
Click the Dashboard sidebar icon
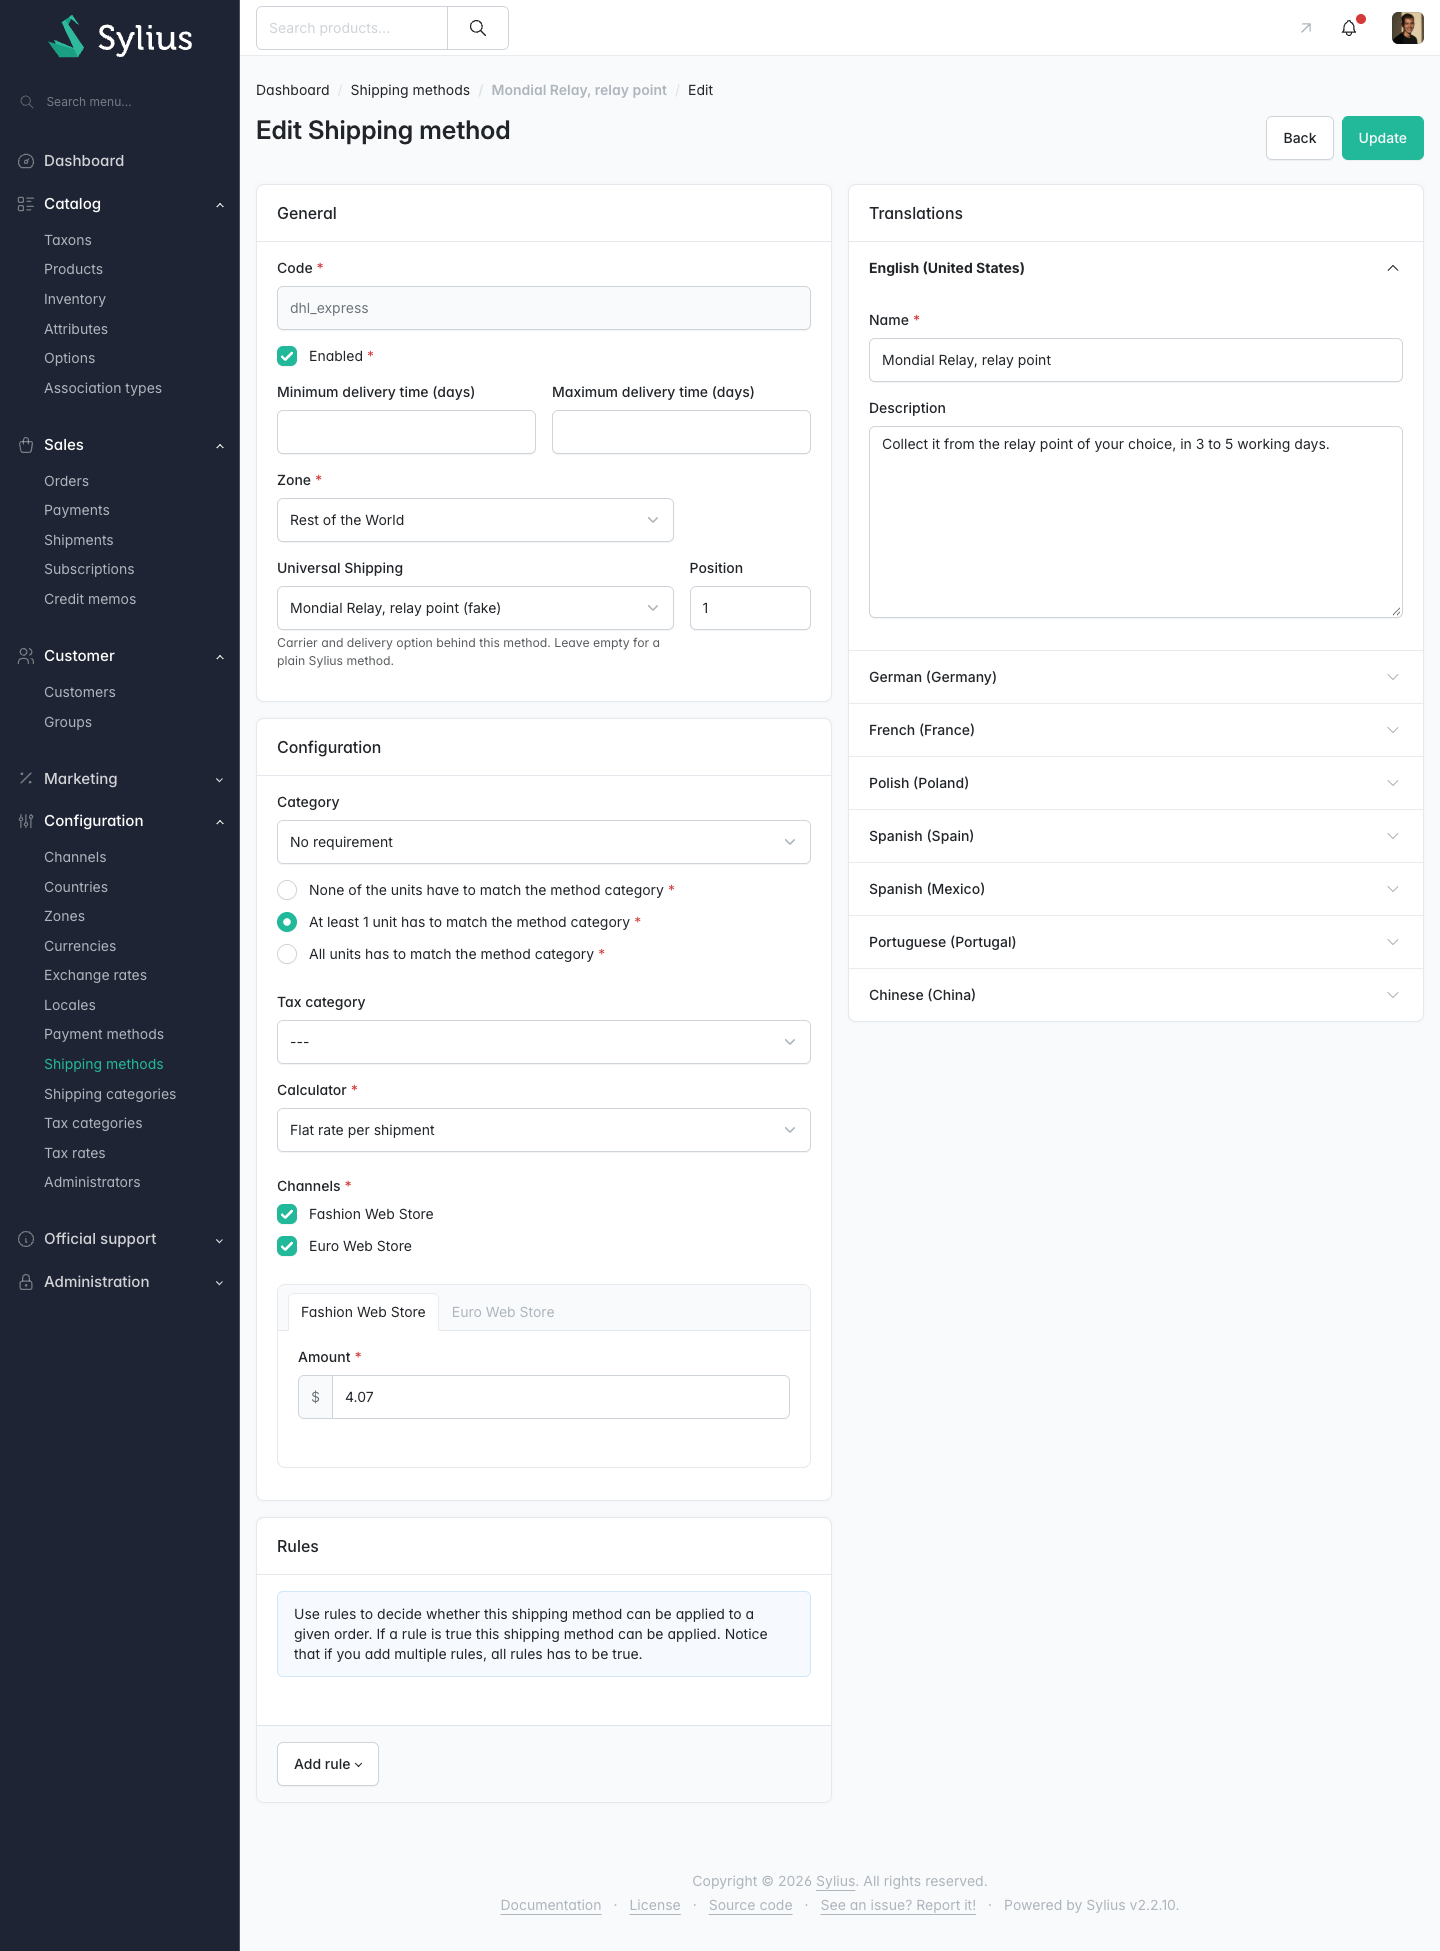[26, 161]
